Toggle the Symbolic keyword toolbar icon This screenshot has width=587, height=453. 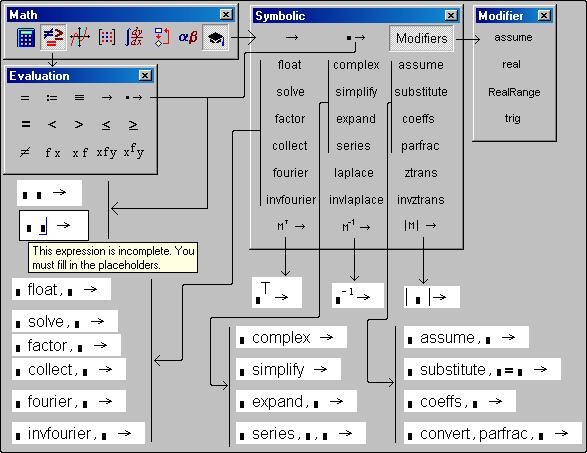tap(216, 37)
